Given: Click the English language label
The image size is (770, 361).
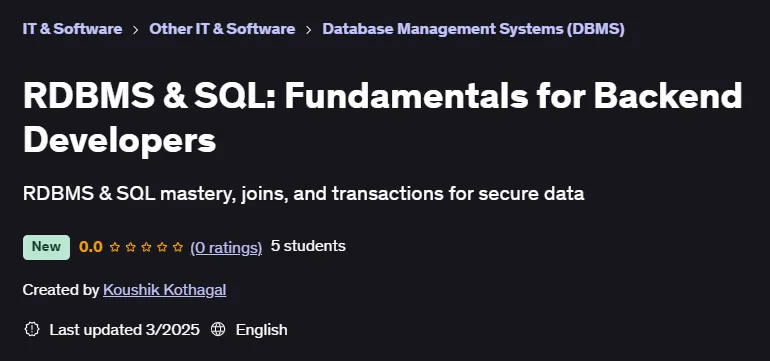Looking at the screenshot, I should pyautogui.click(x=261, y=330).
